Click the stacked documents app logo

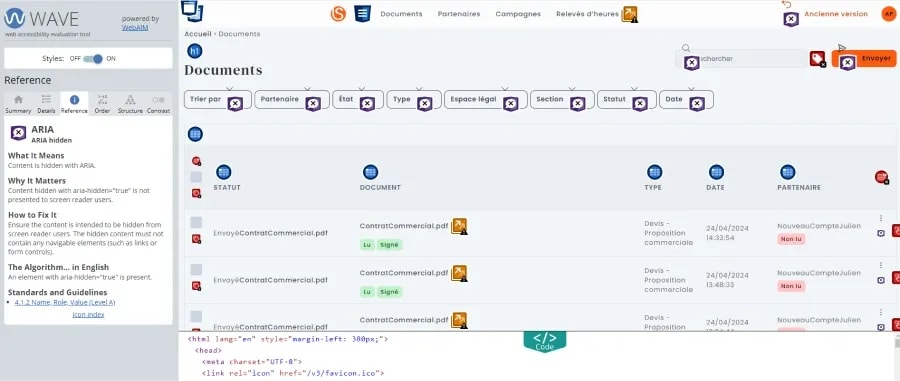click(x=192, y=11)
